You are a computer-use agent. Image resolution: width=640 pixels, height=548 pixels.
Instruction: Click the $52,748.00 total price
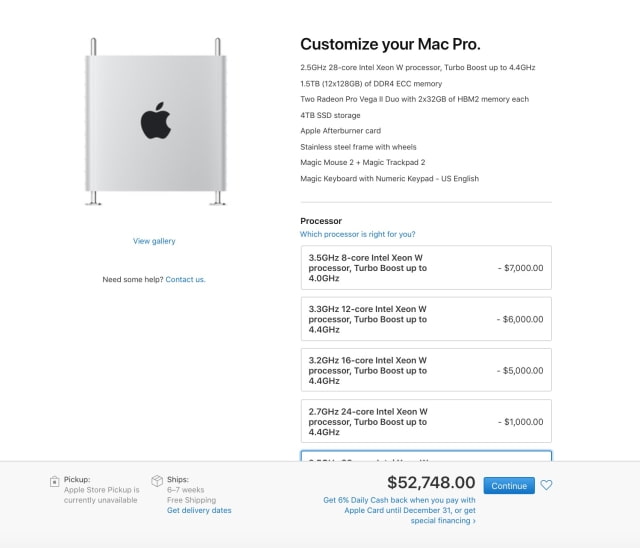tap(430, 484)
